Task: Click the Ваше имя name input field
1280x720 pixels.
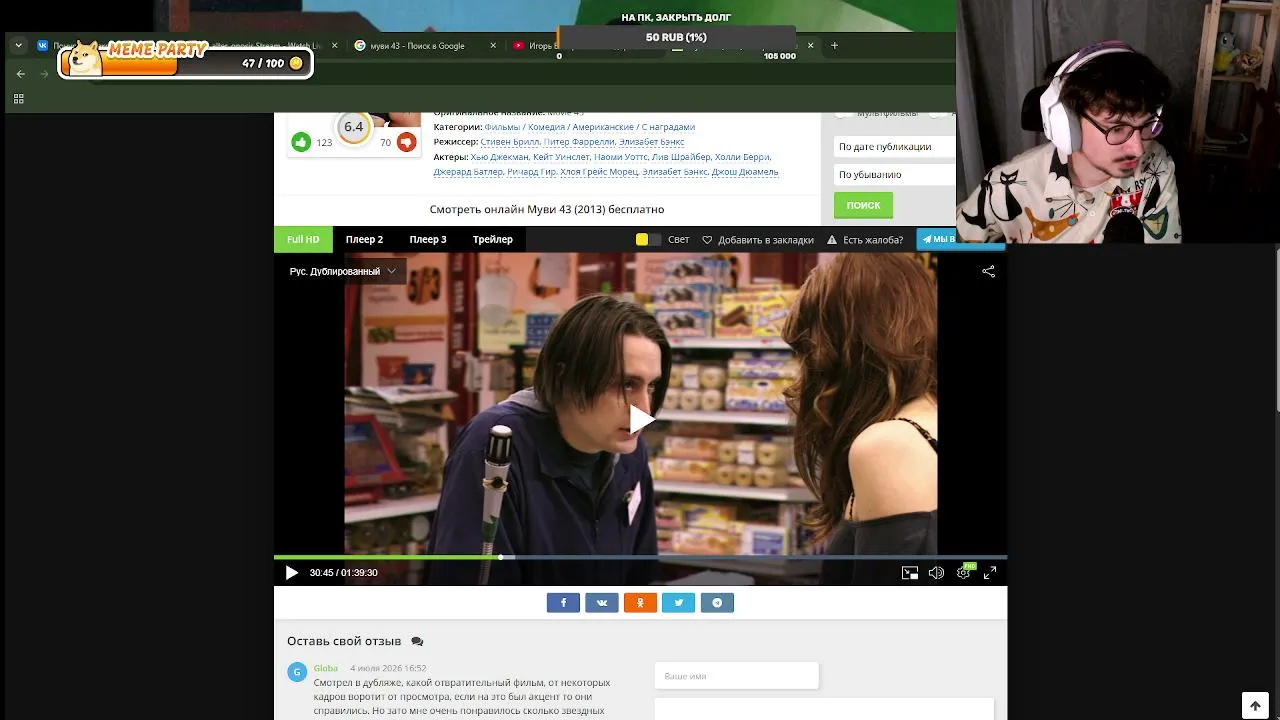Action: point(736,676)
